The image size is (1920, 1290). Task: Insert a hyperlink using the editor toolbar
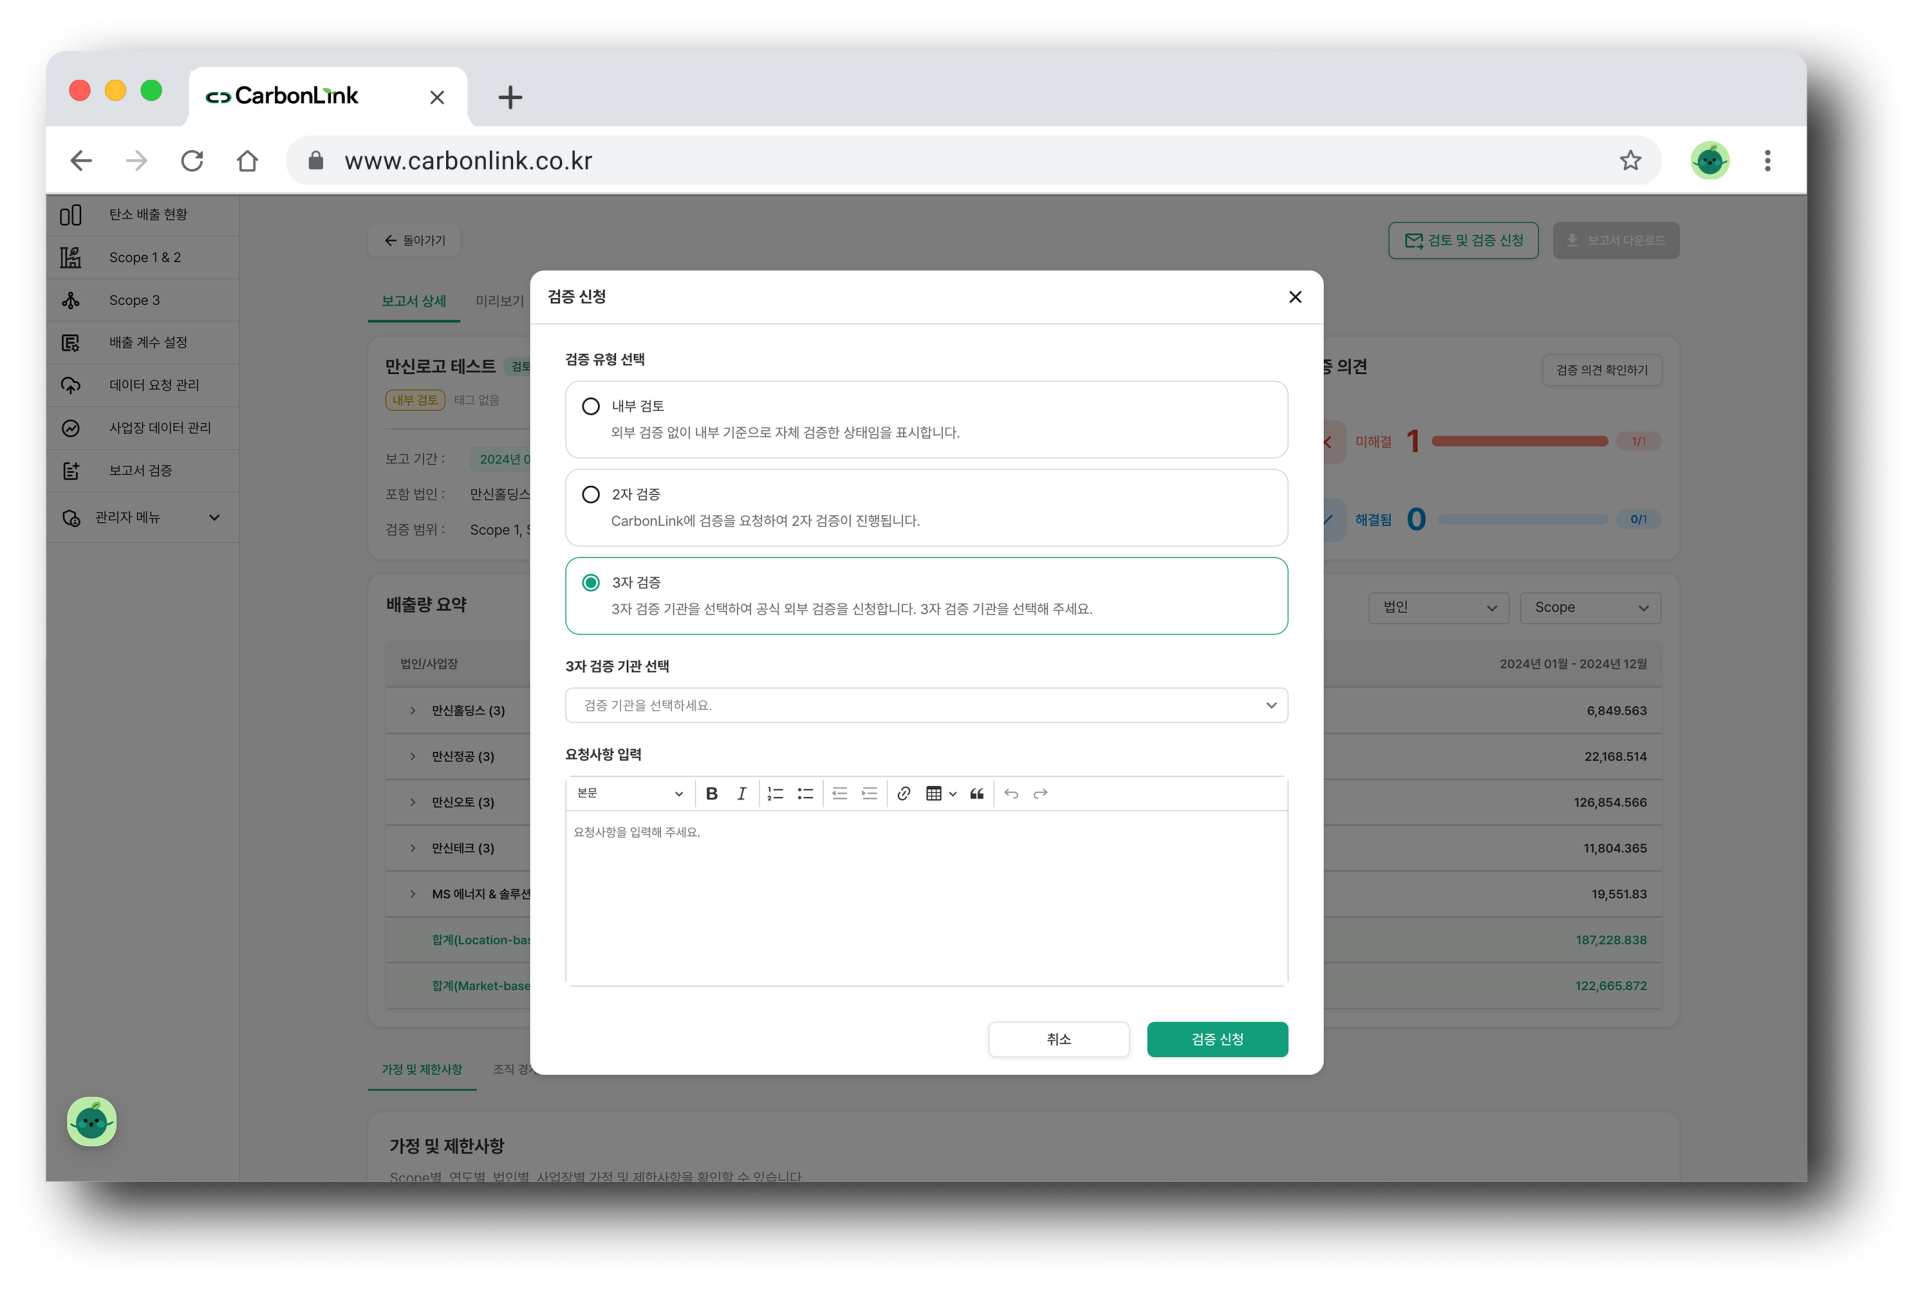pyautogui.click(x=904, y=793)
